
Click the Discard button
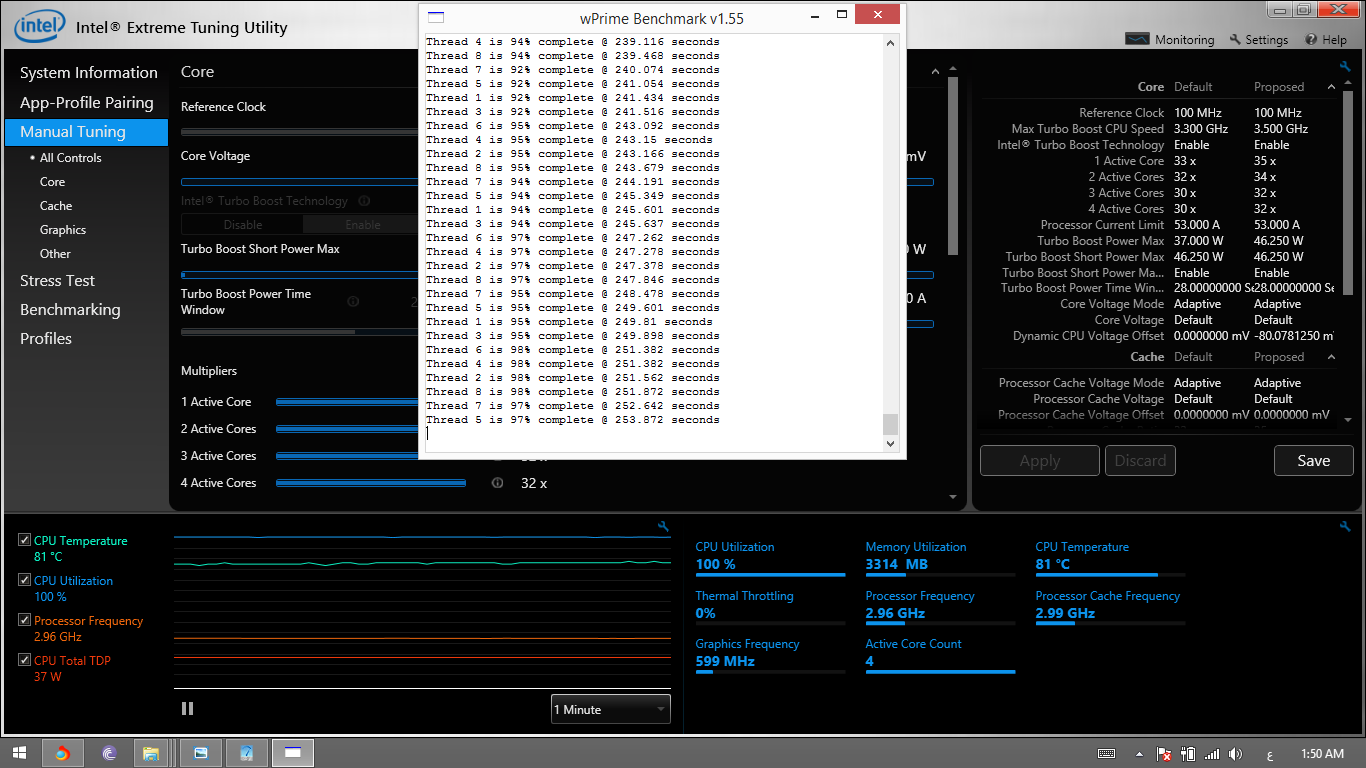pyautogui.click(x=1140, y=461)
